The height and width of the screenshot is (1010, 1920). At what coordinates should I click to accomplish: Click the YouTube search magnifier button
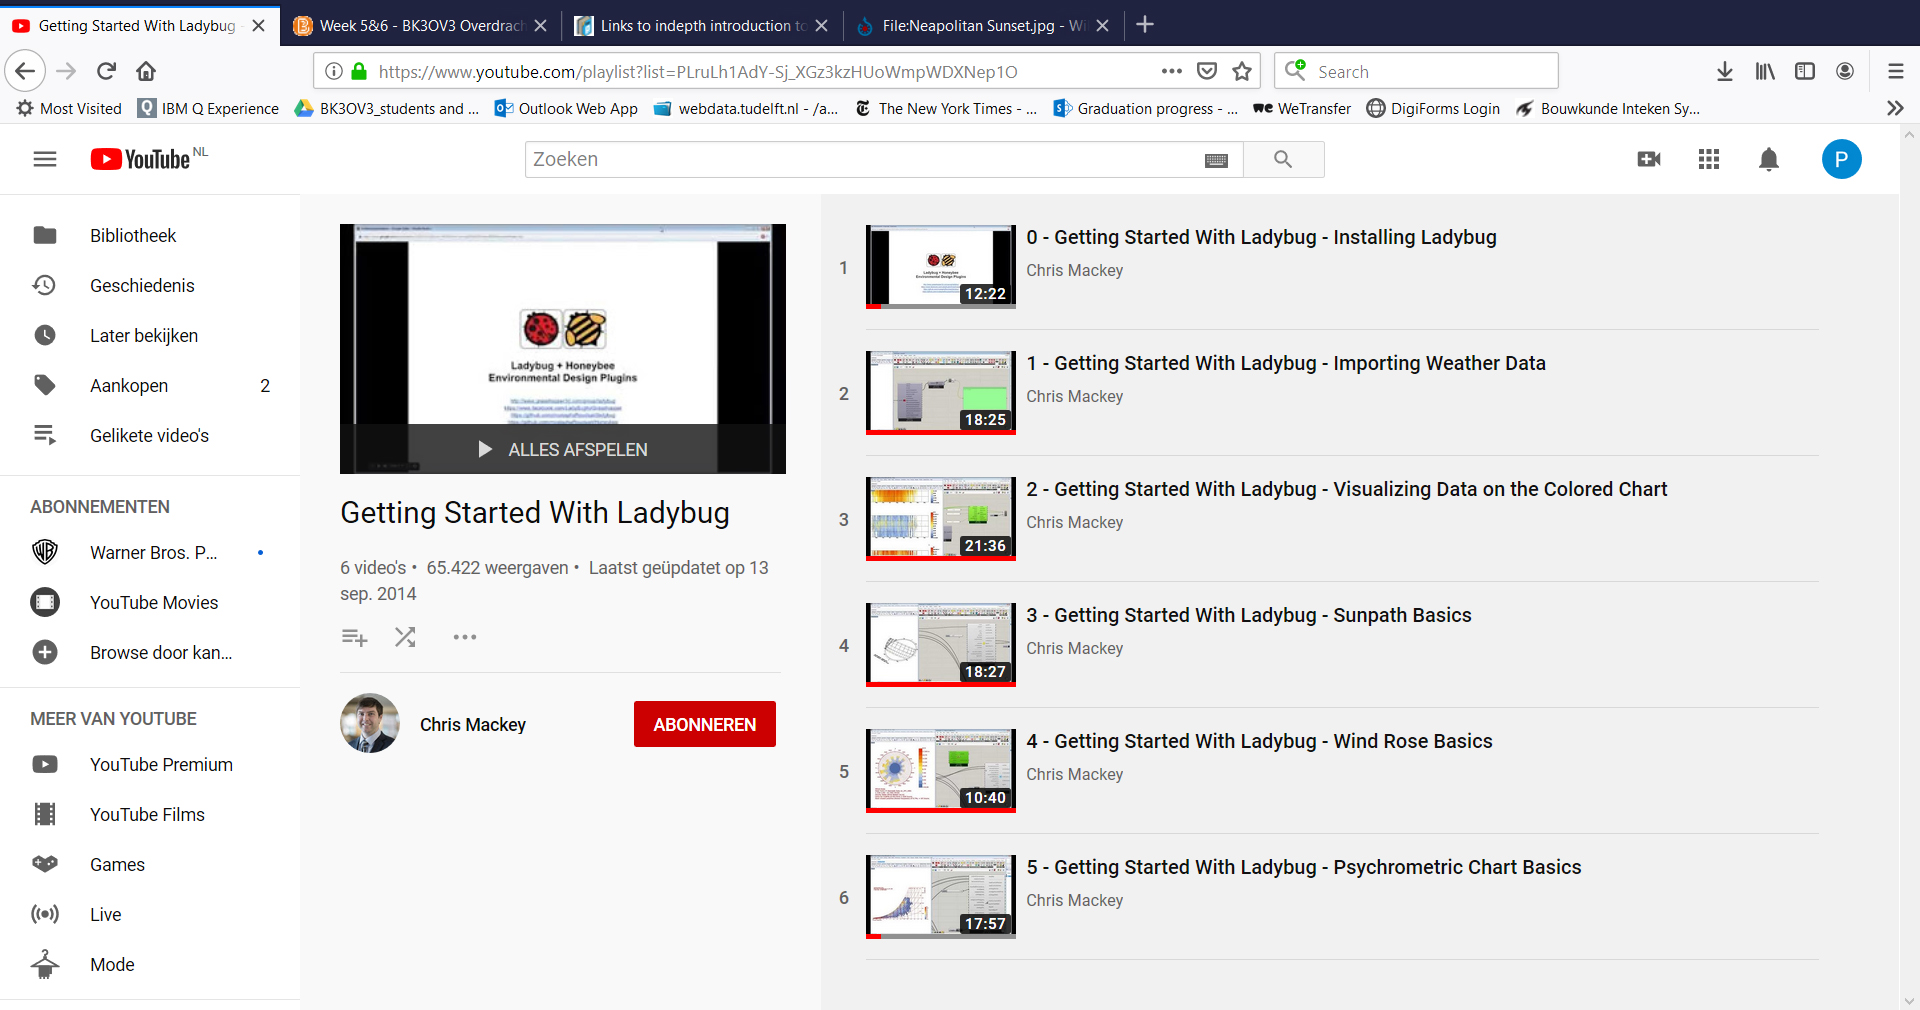[1283, 159]
